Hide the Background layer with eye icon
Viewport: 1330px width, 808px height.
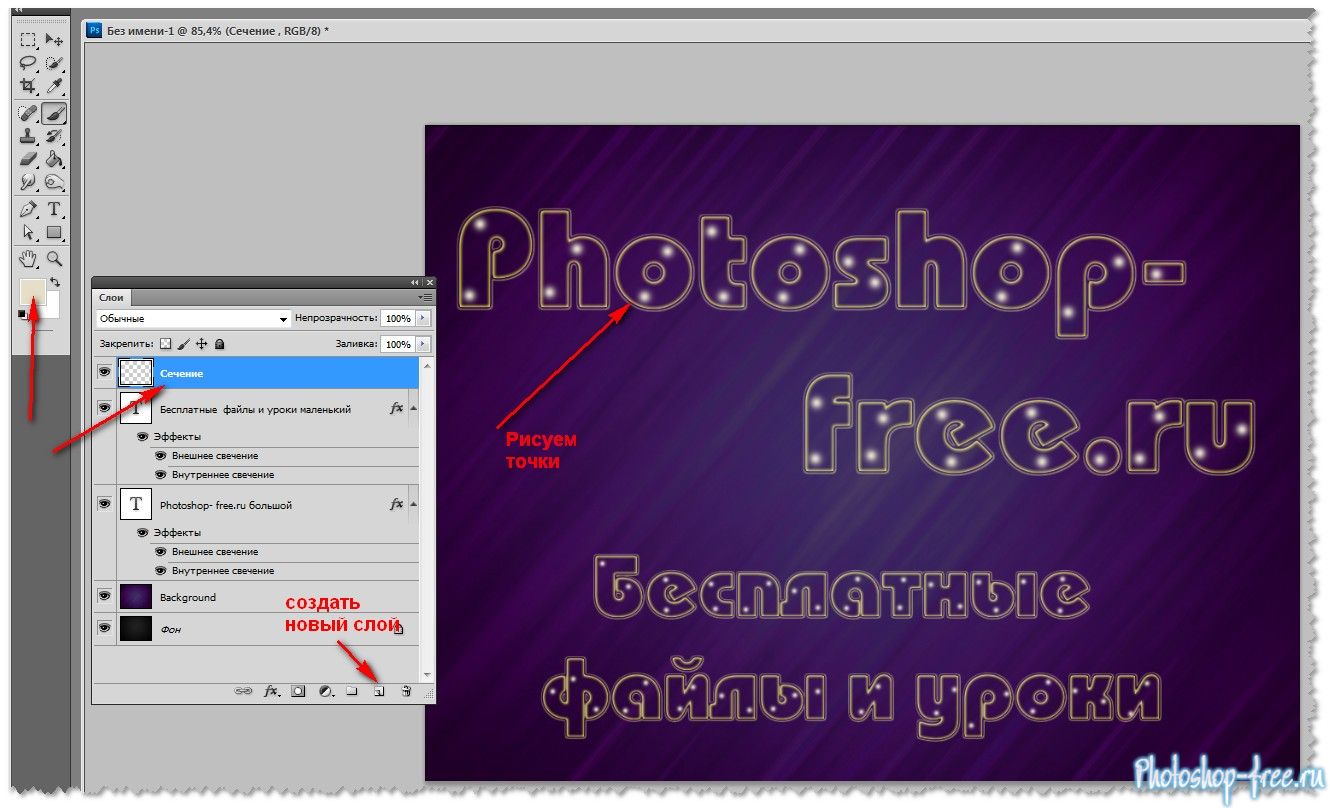click(104, 596)
